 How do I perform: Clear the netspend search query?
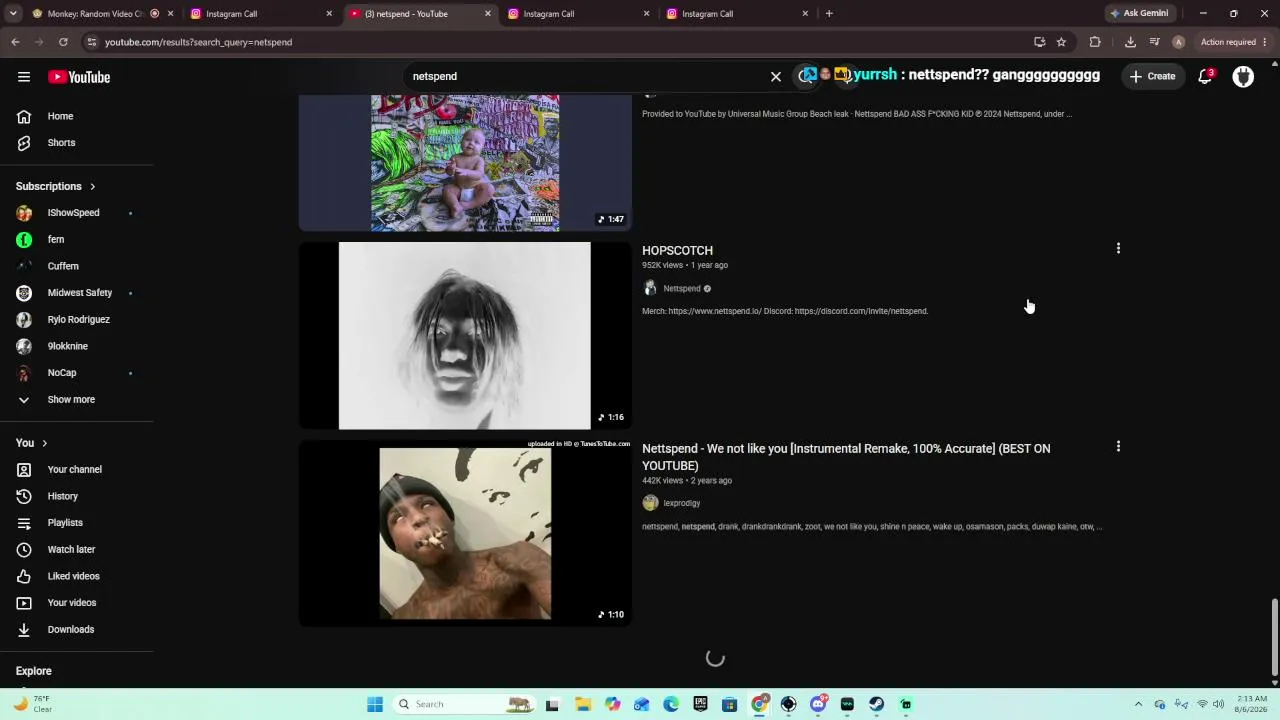coord(776,76)
